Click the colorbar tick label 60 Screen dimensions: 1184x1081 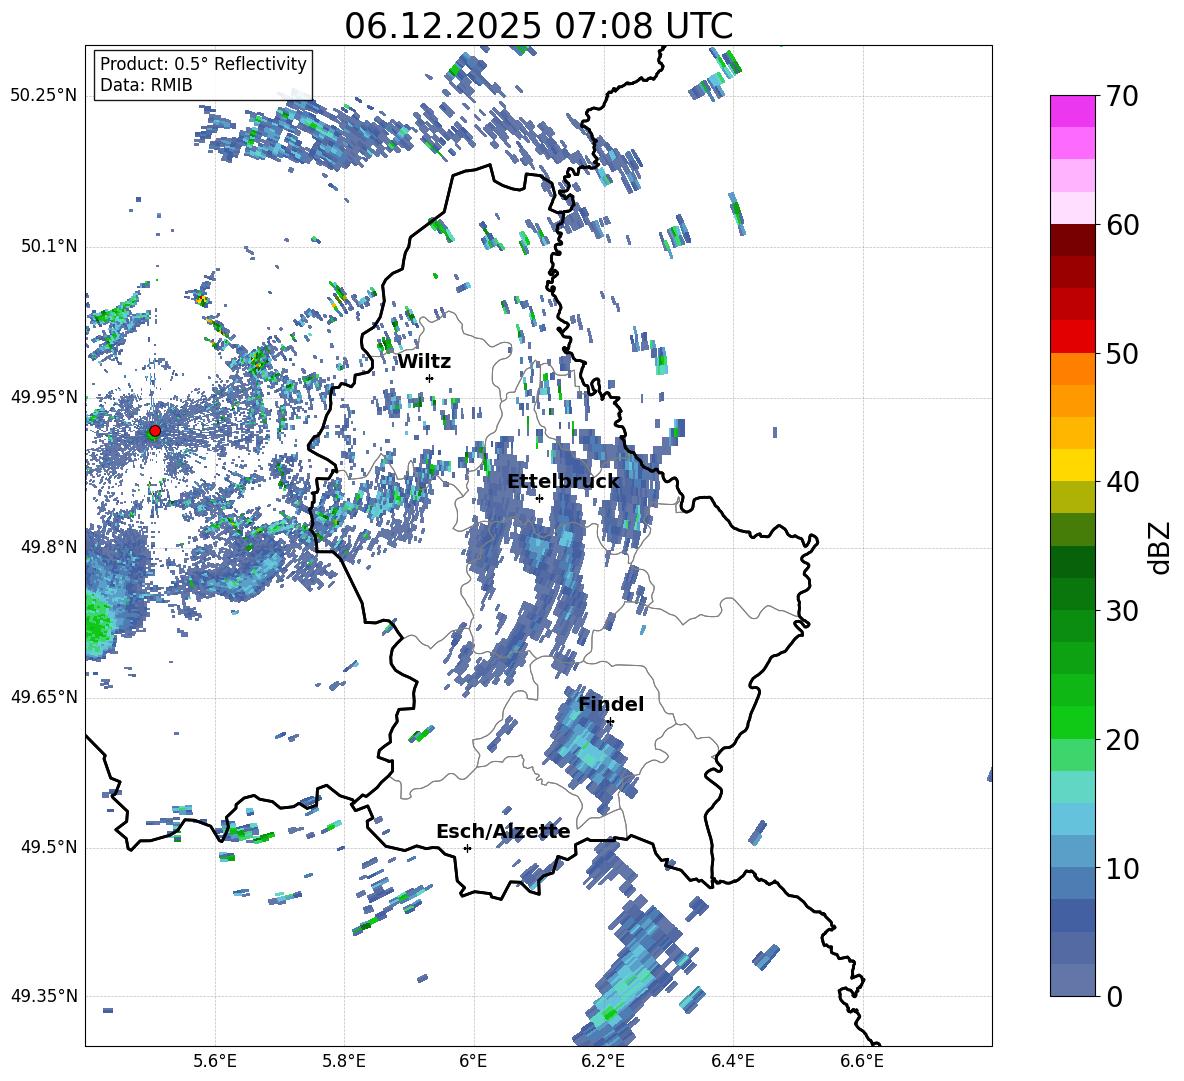1122,225
